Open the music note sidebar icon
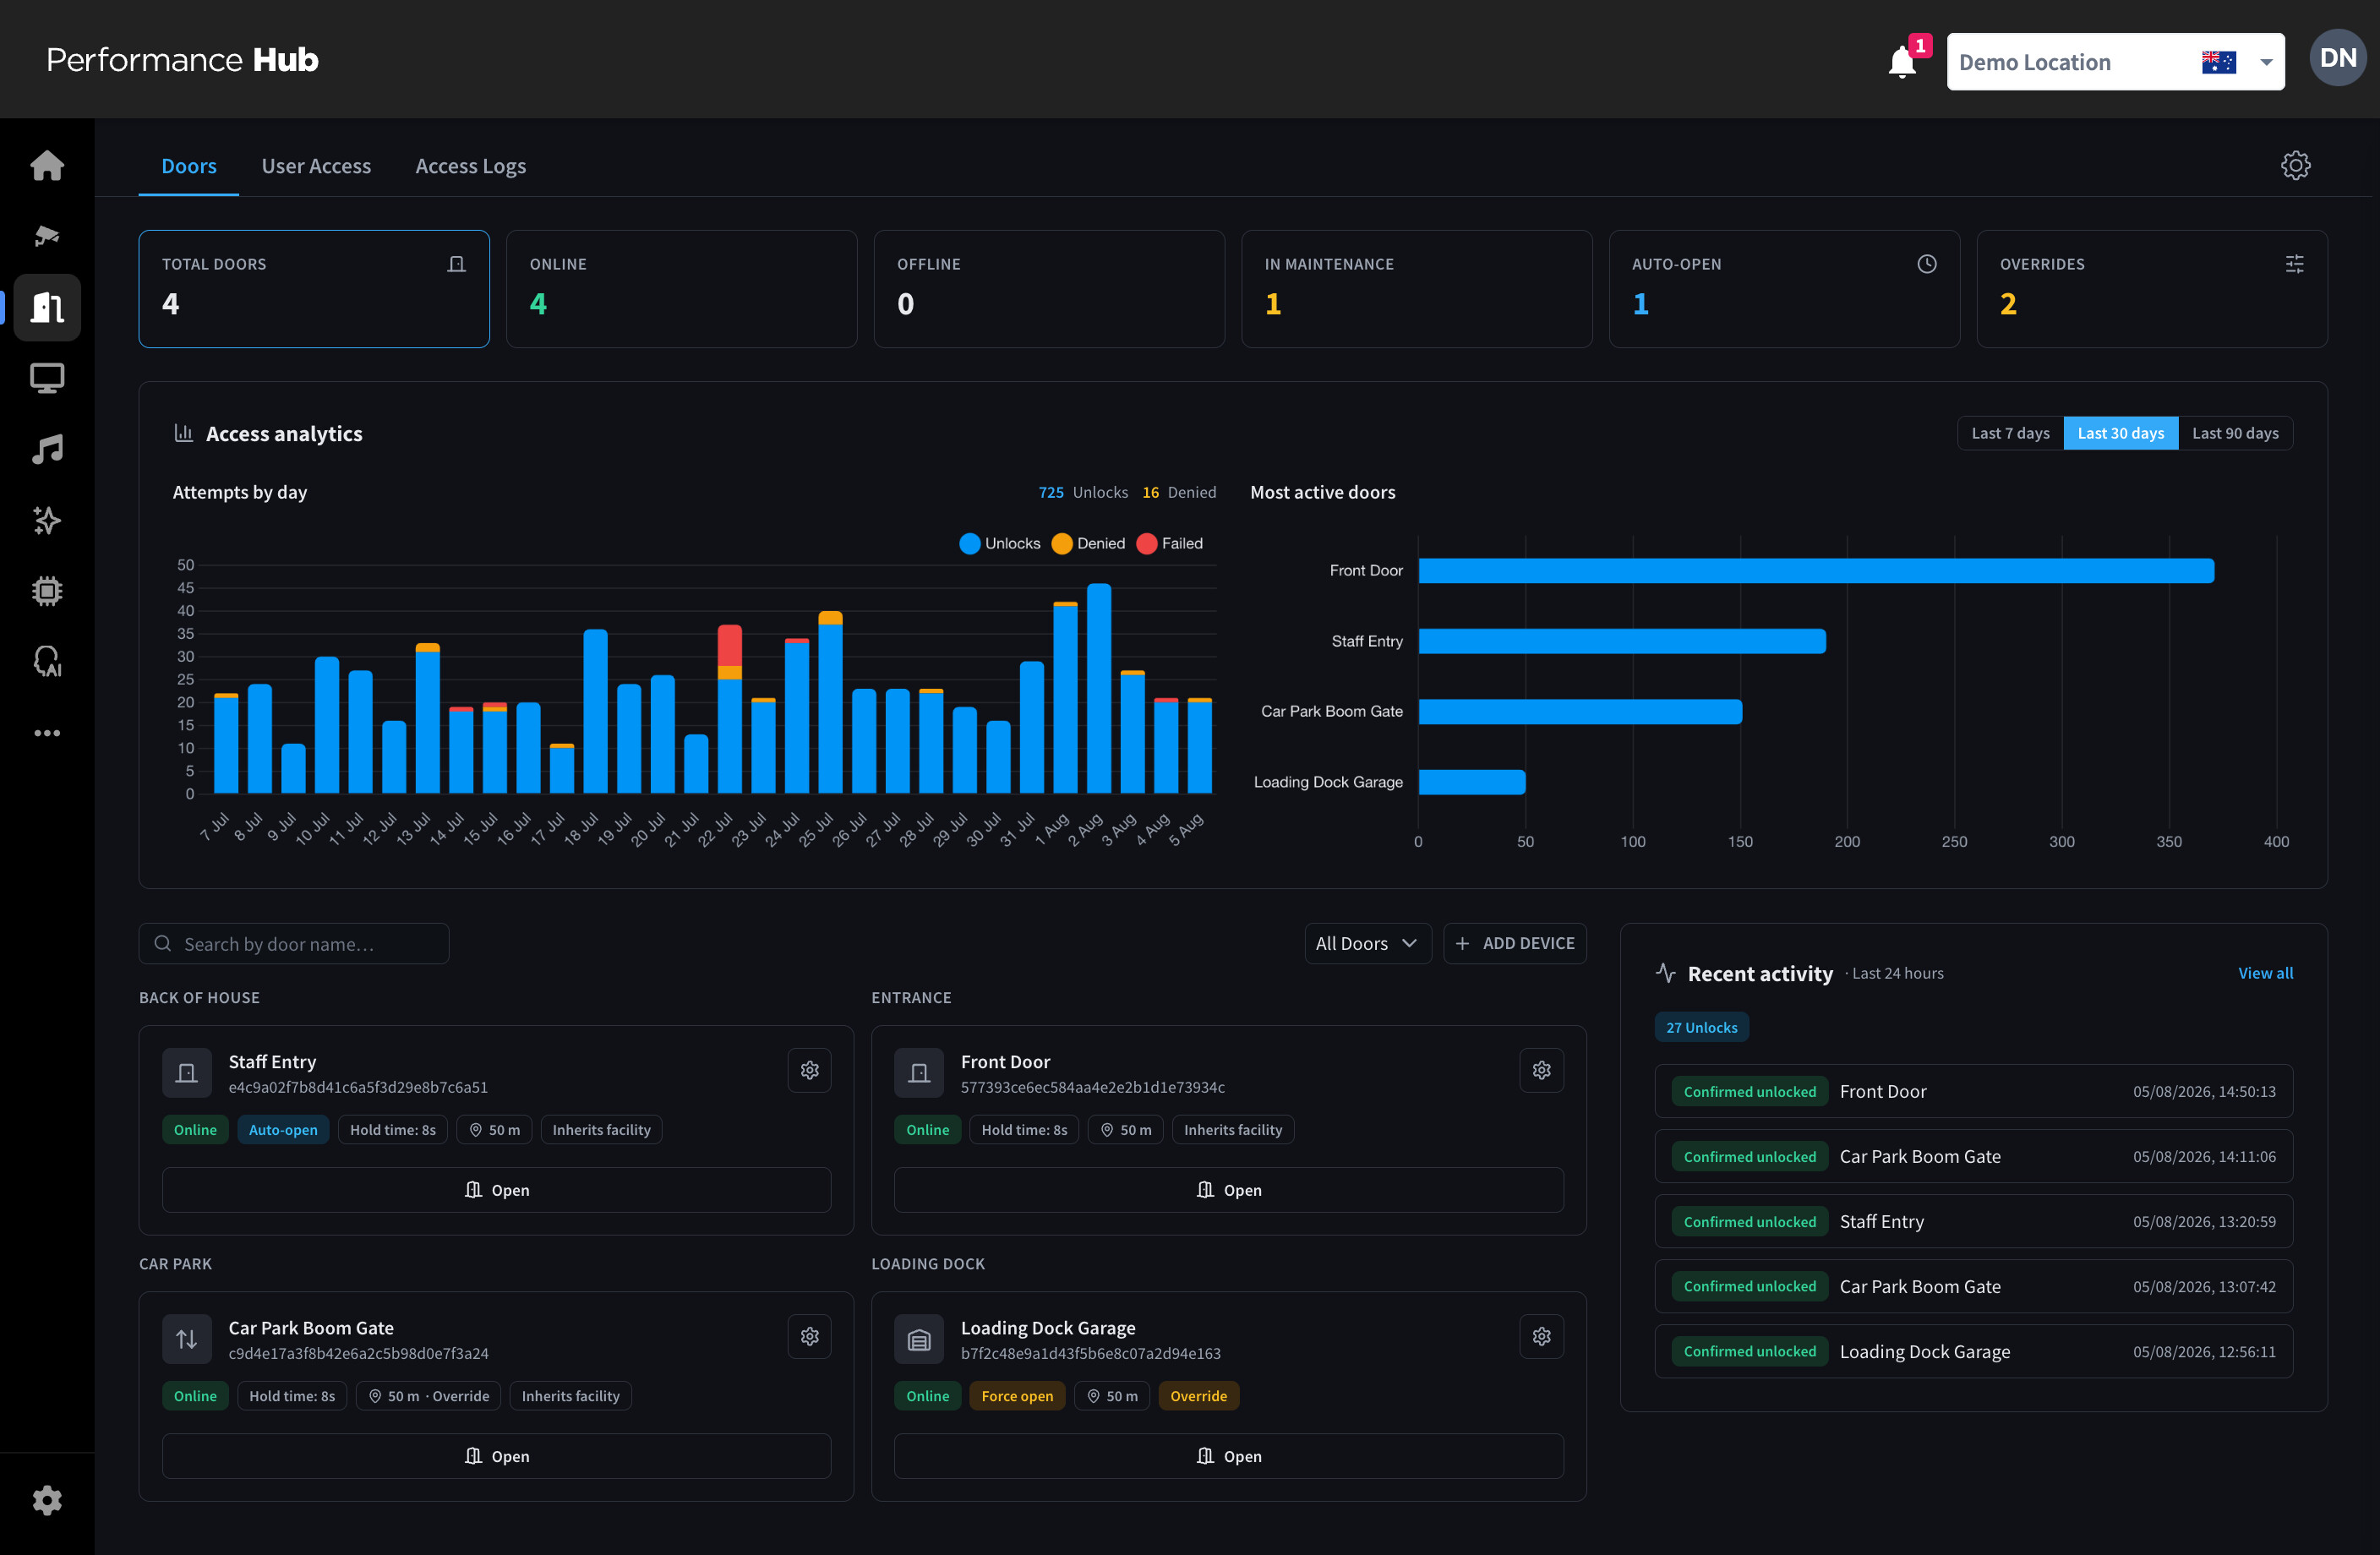Screen dimensions: 2380x1555 tap(47, 449)
